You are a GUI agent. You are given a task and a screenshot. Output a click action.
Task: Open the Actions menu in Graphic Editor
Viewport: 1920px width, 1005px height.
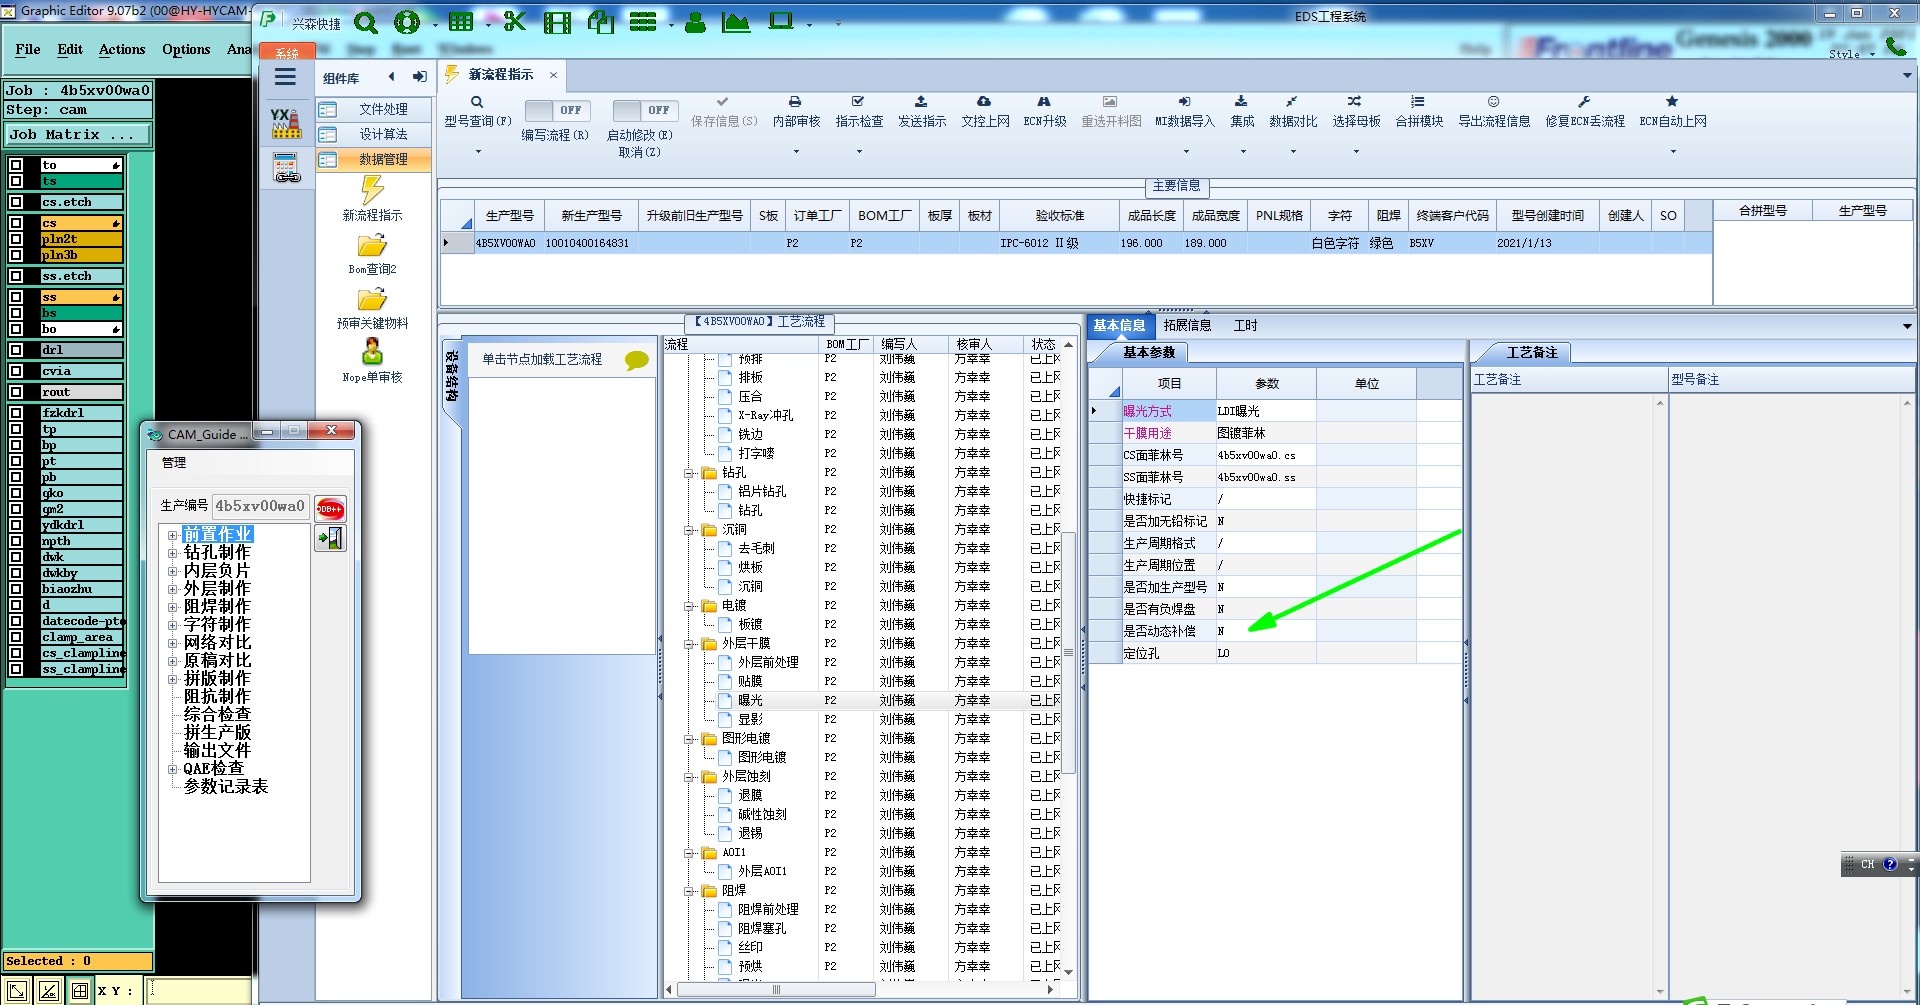click(122, 49)
